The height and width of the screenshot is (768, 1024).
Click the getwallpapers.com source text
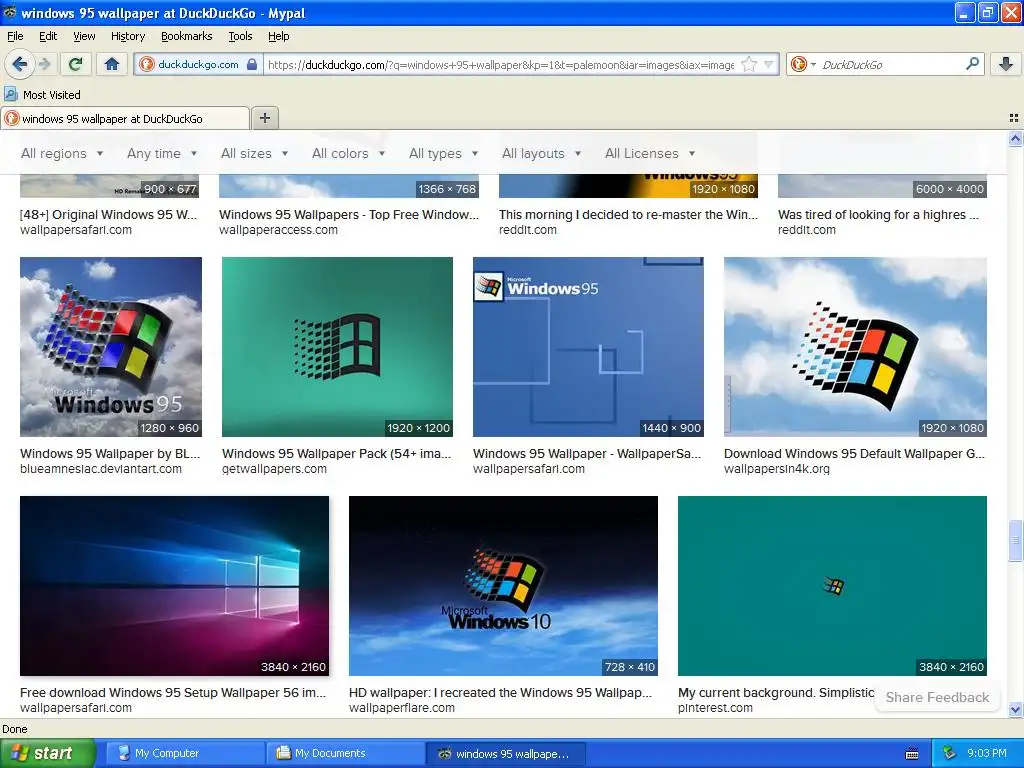[x=274, y=469]
